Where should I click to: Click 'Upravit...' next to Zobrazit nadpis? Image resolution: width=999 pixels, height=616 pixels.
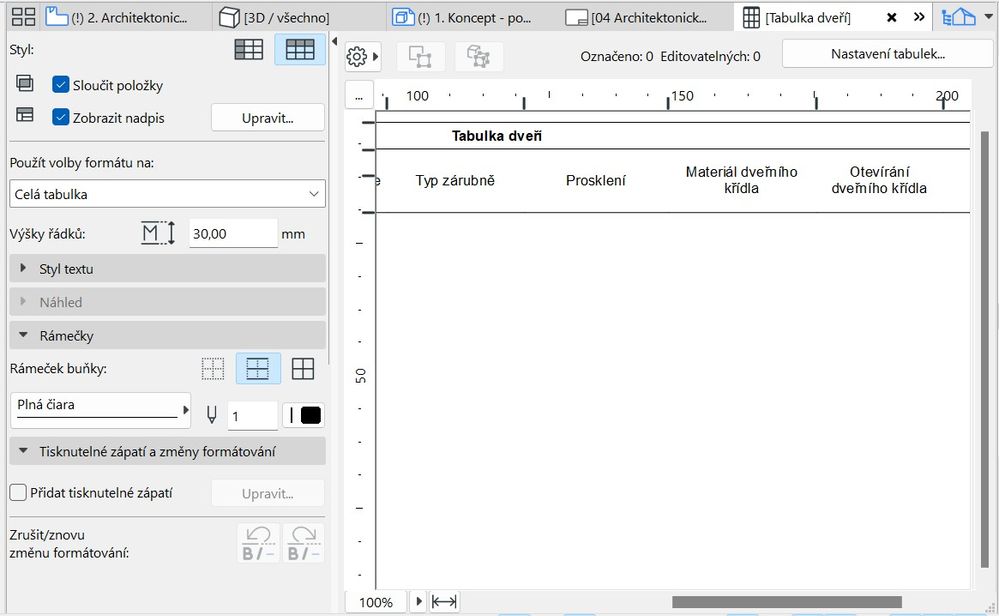(x=268, y=118)
